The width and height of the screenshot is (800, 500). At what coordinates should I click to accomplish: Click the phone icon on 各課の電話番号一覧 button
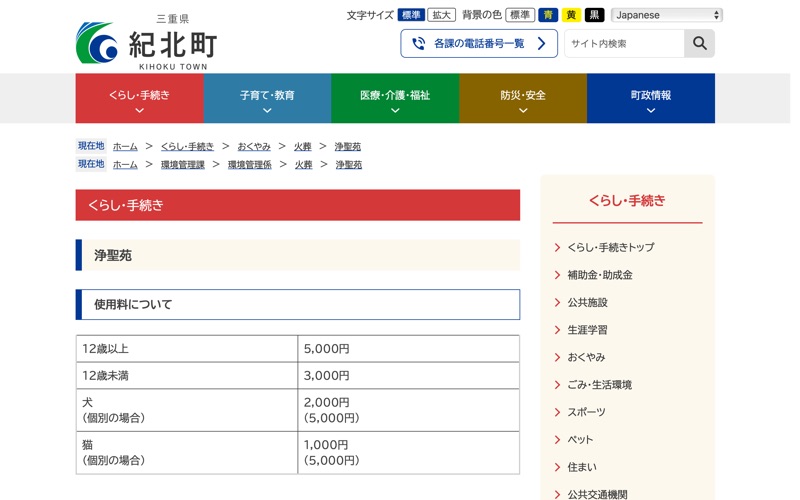coord(418,43)
